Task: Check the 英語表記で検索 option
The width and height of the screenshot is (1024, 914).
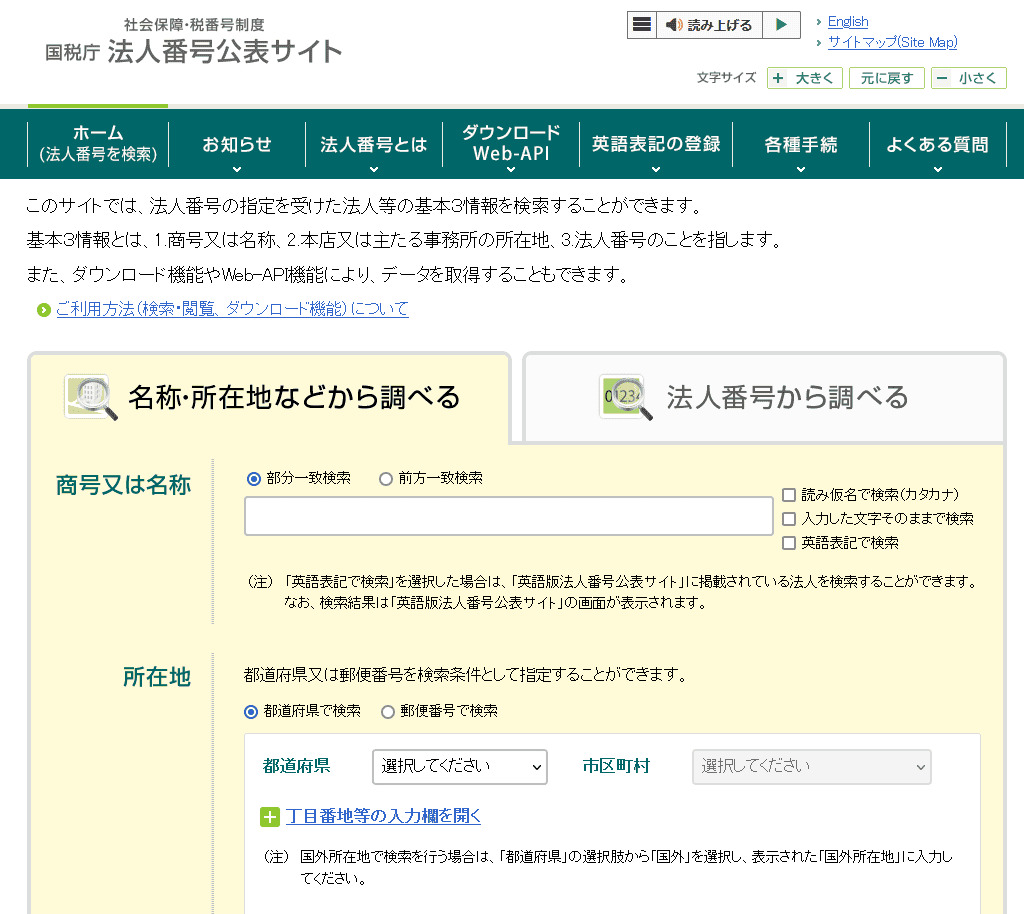Action: tap(789, 543)
